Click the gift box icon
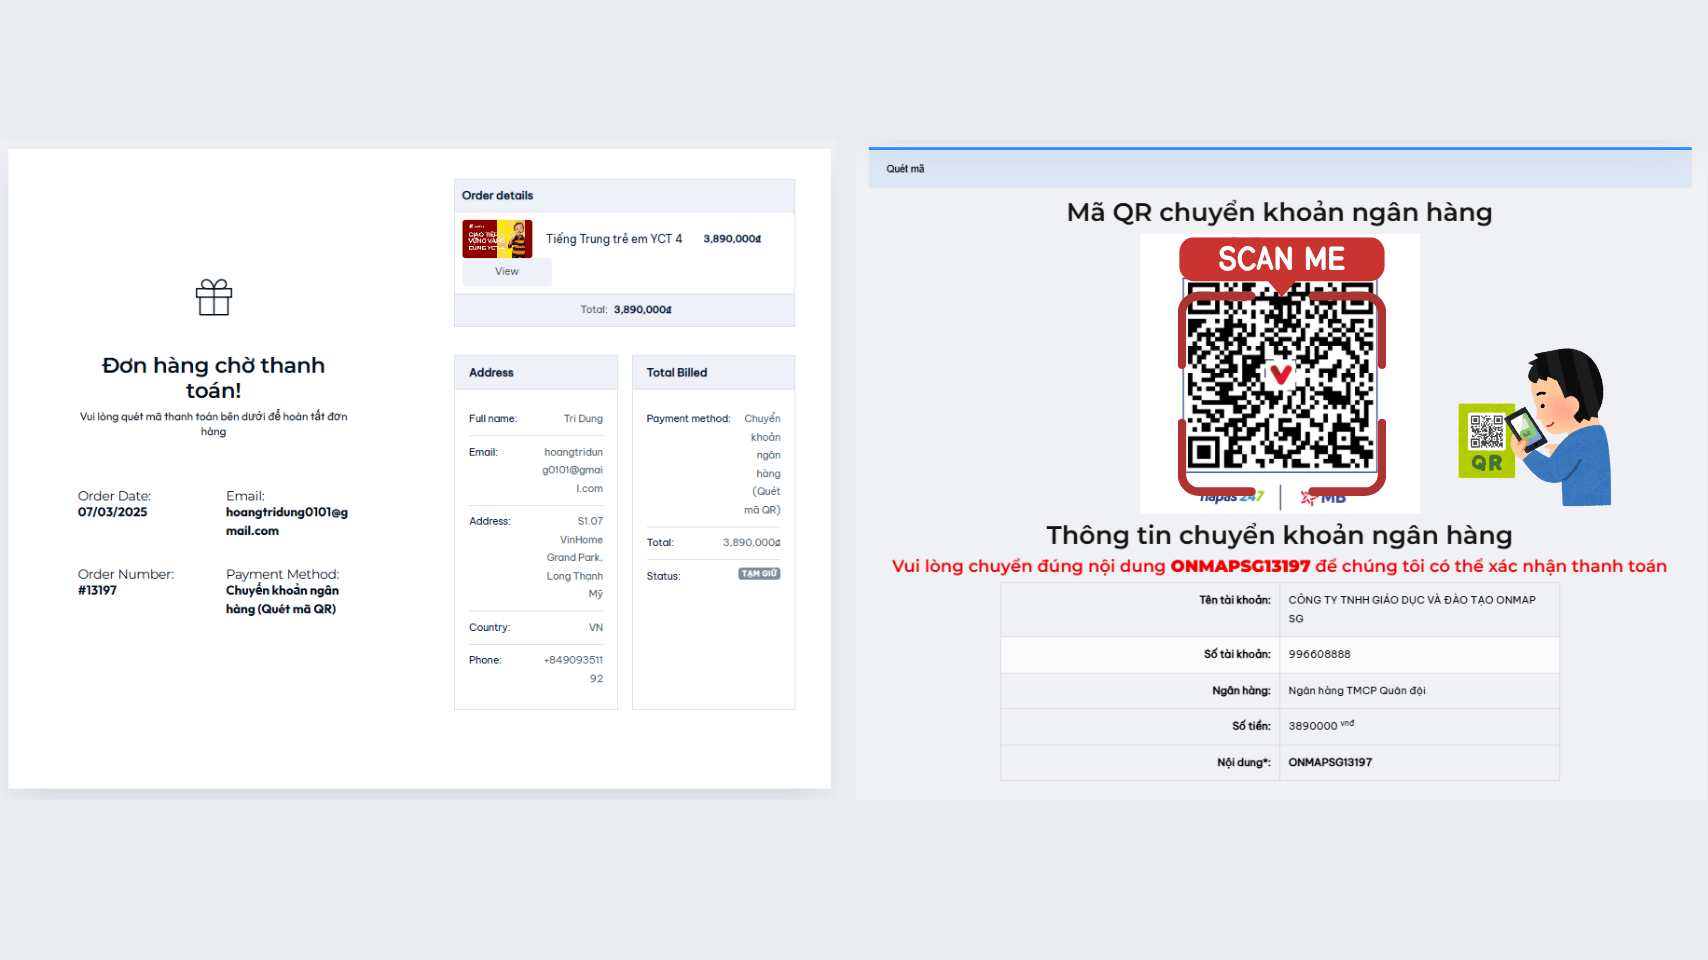This screenshot has height=960, width=1708. point(214,297)
